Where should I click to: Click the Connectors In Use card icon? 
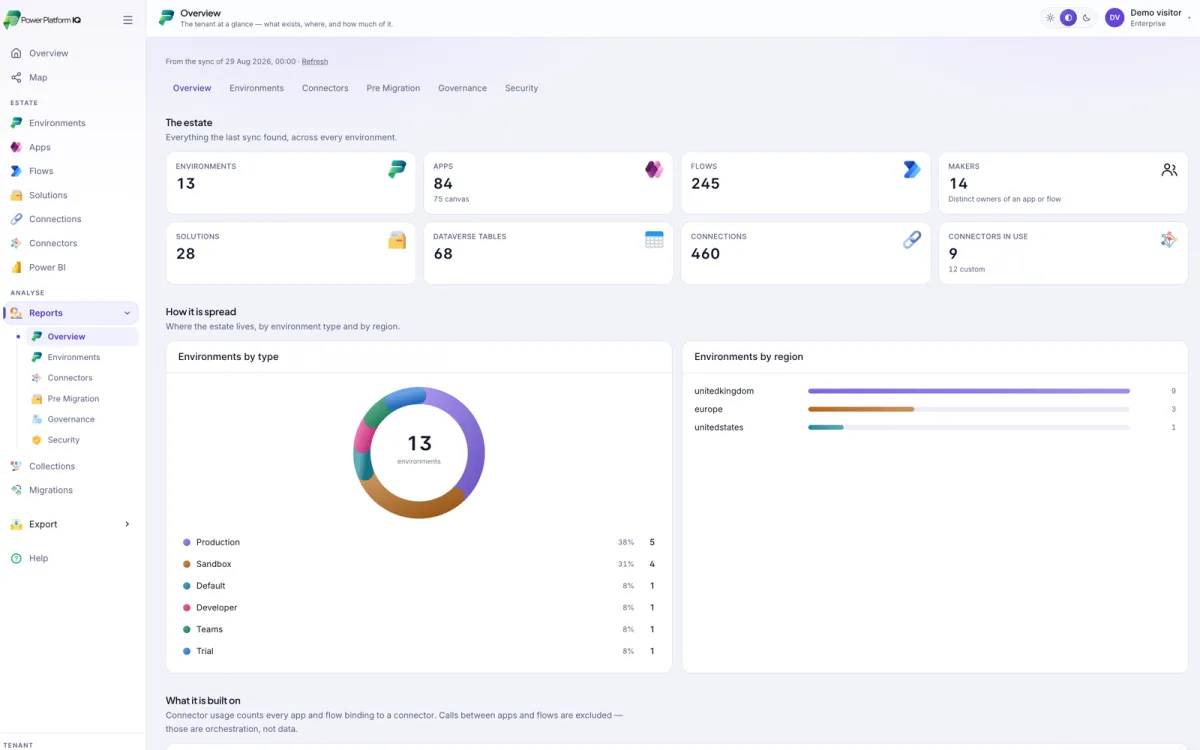[x=1169, y=240]
